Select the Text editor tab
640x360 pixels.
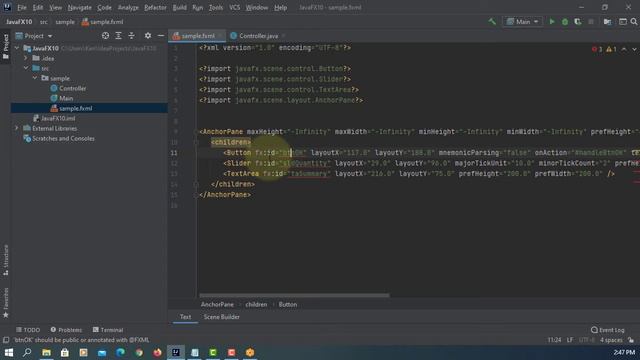click(x=185, y=317)
